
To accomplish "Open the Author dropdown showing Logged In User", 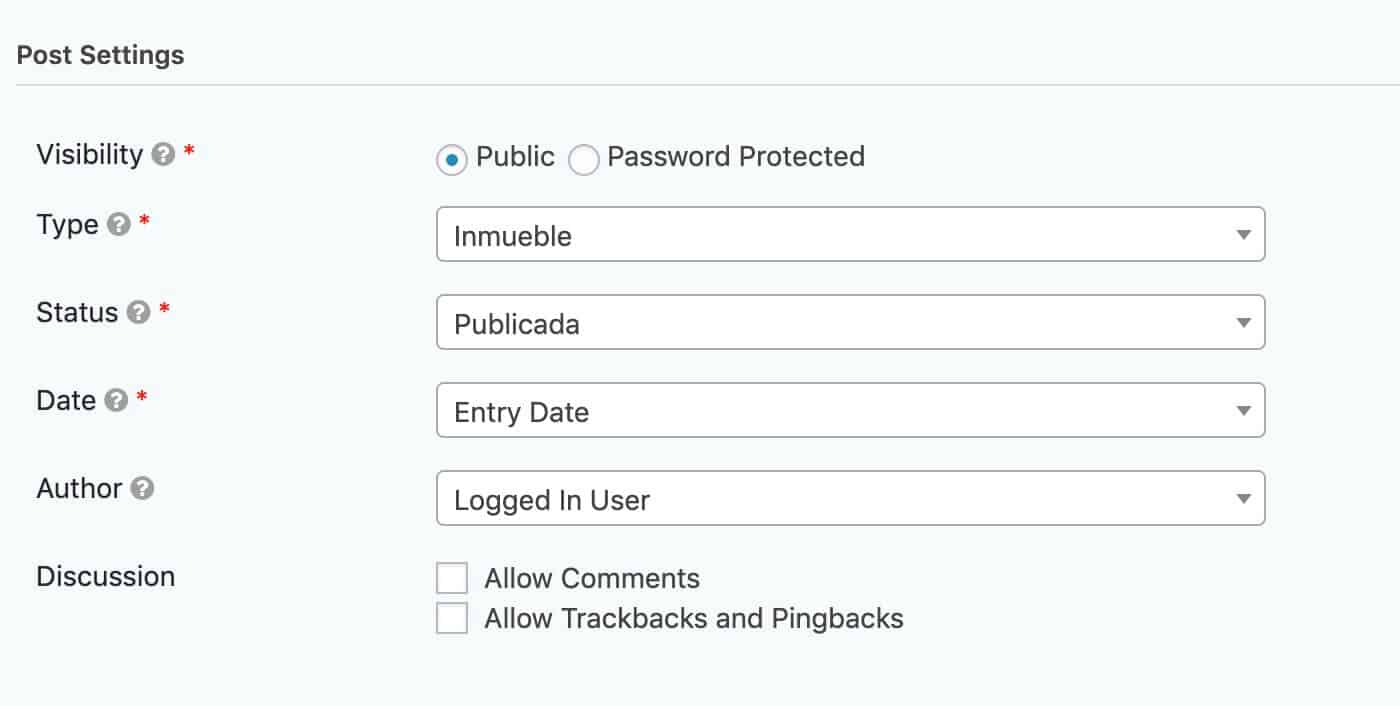I will [850, 498].
